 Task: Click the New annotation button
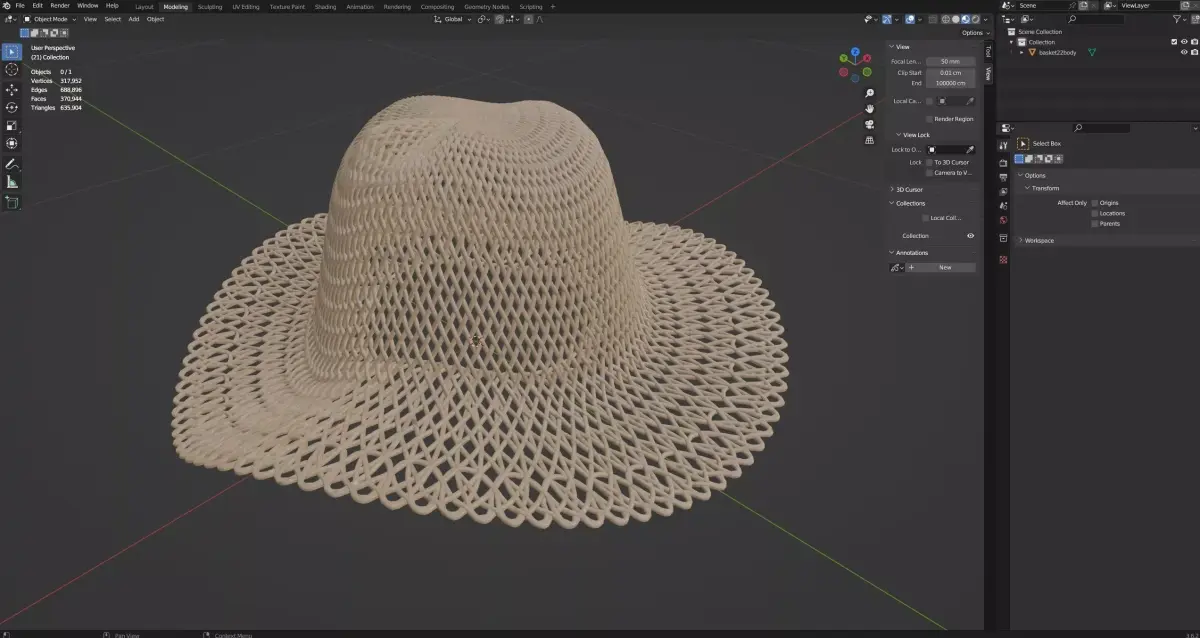[944, 267]
